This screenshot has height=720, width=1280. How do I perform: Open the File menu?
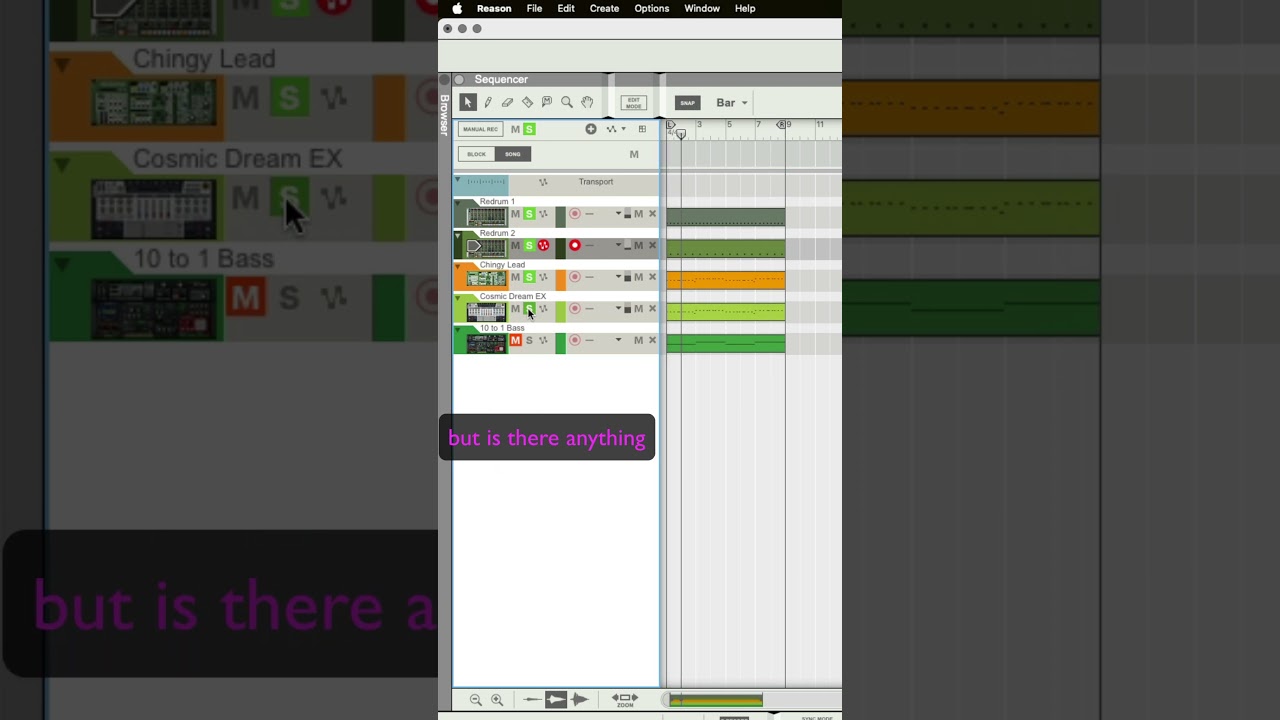[534, 8]
